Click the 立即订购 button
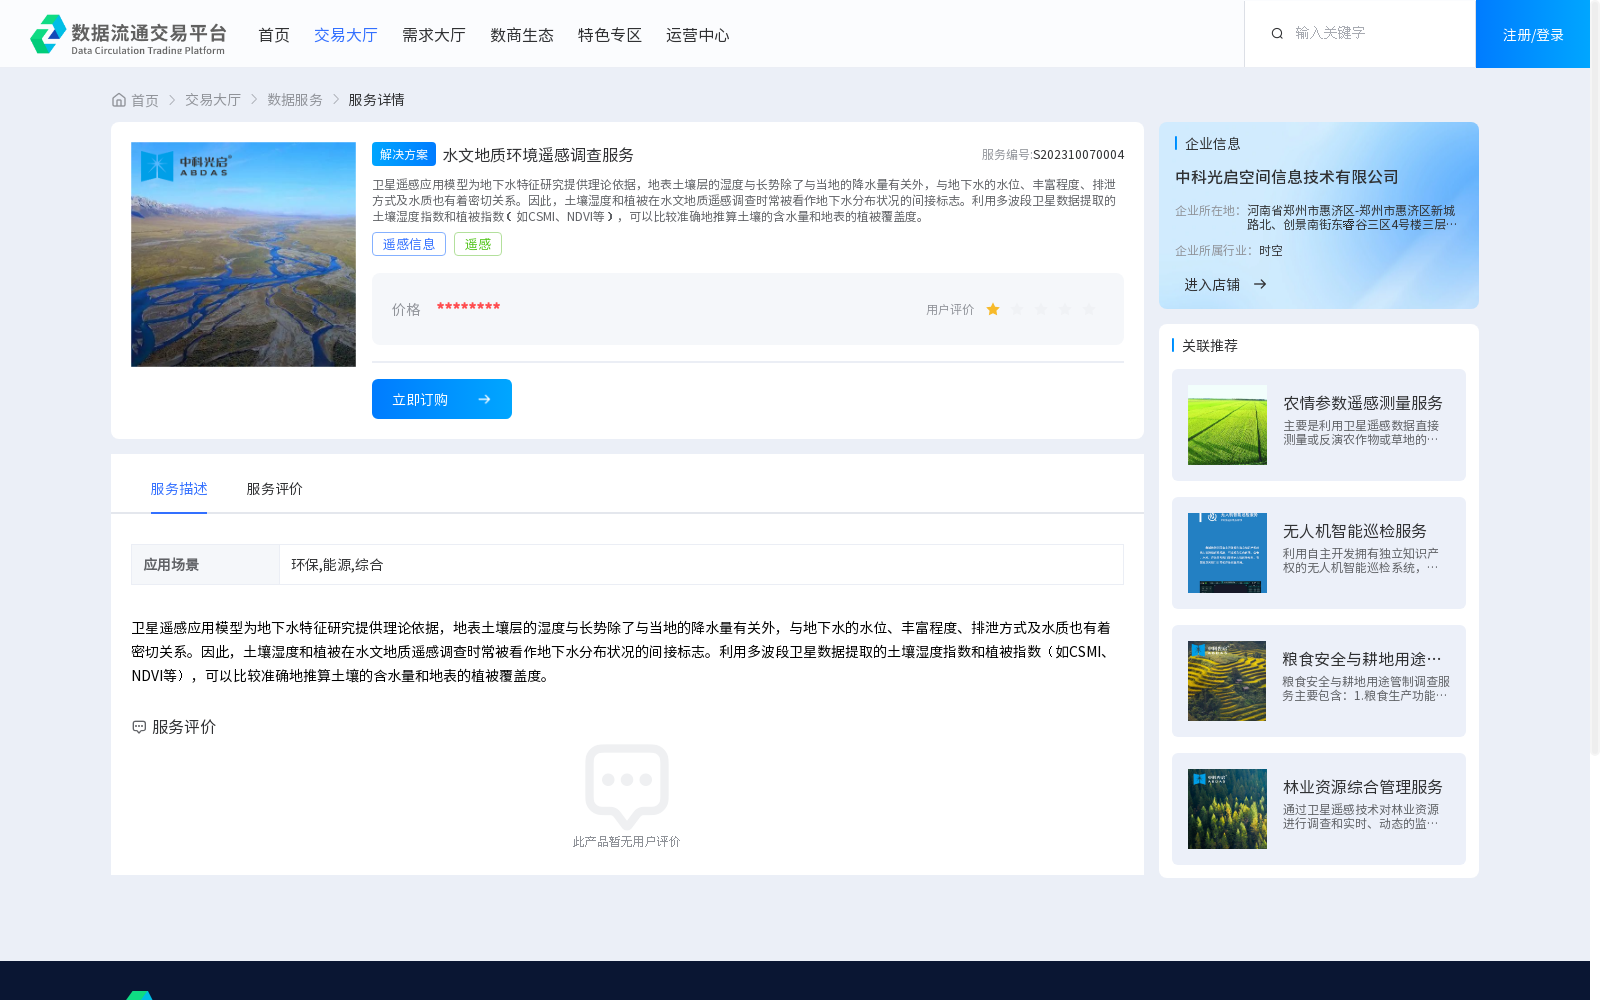Screen dimensions: 1600x1000 [442, 399]
